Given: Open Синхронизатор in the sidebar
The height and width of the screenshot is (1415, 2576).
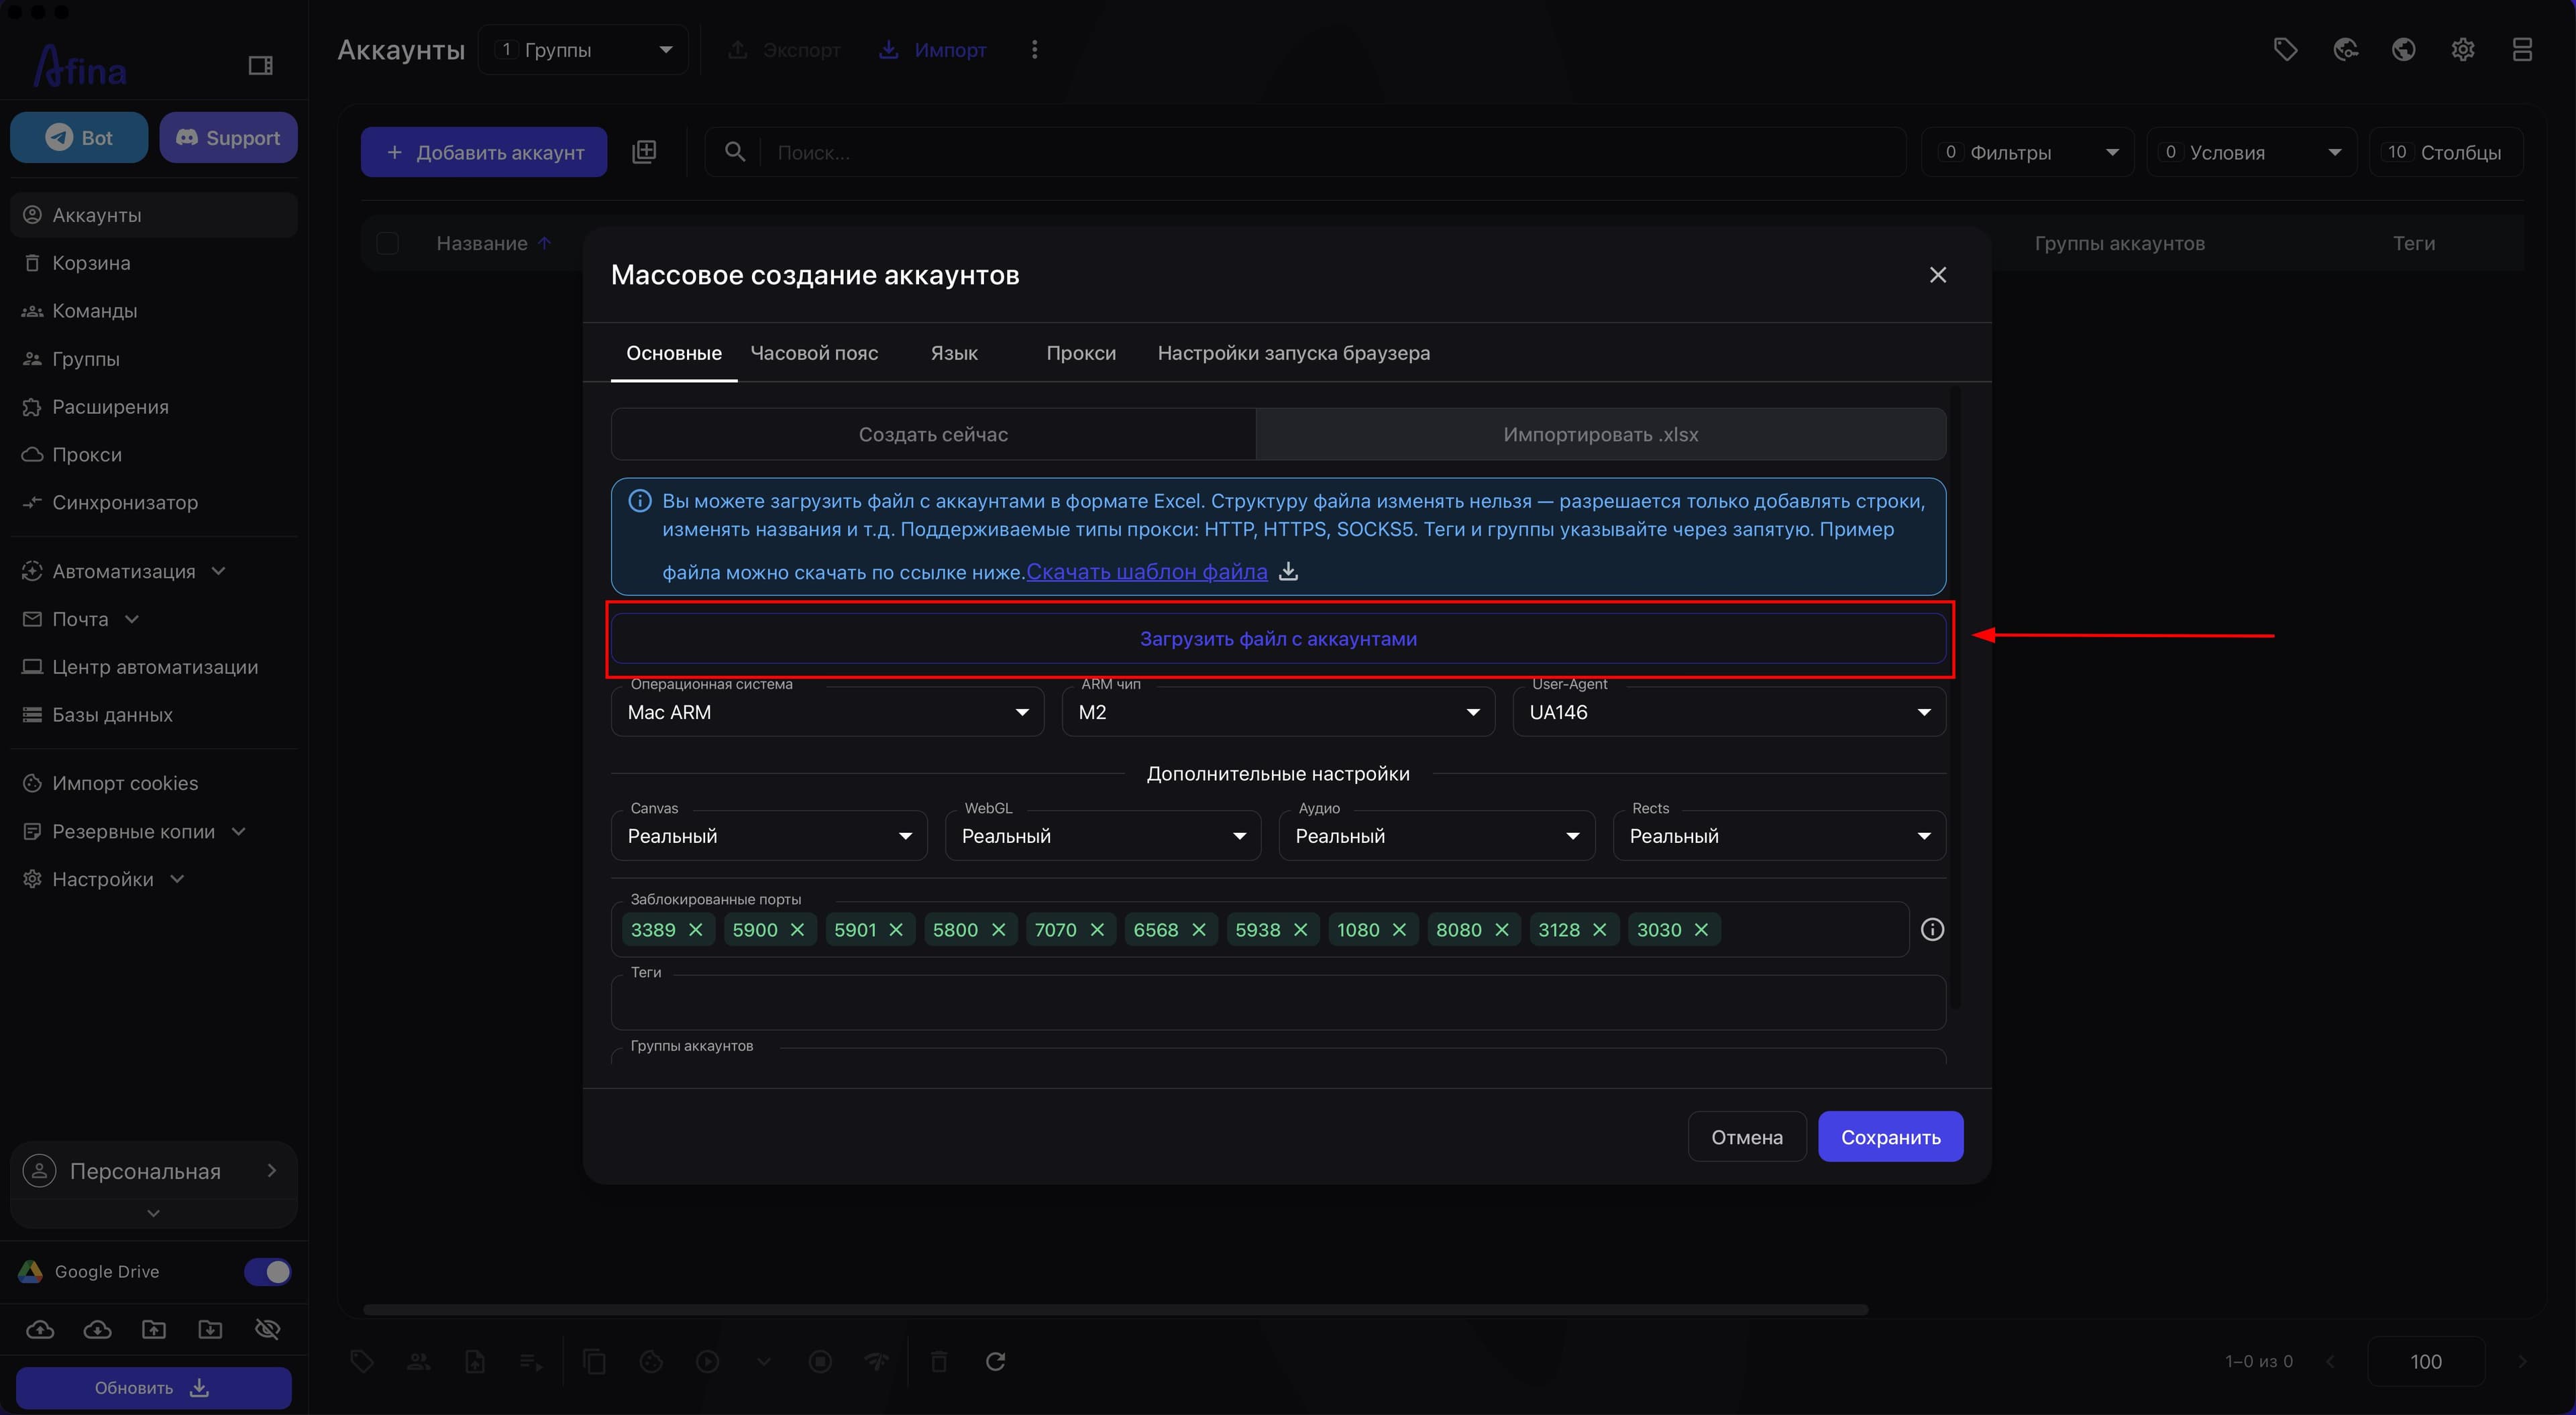Looking at the screenshot, I should (154, 502).
